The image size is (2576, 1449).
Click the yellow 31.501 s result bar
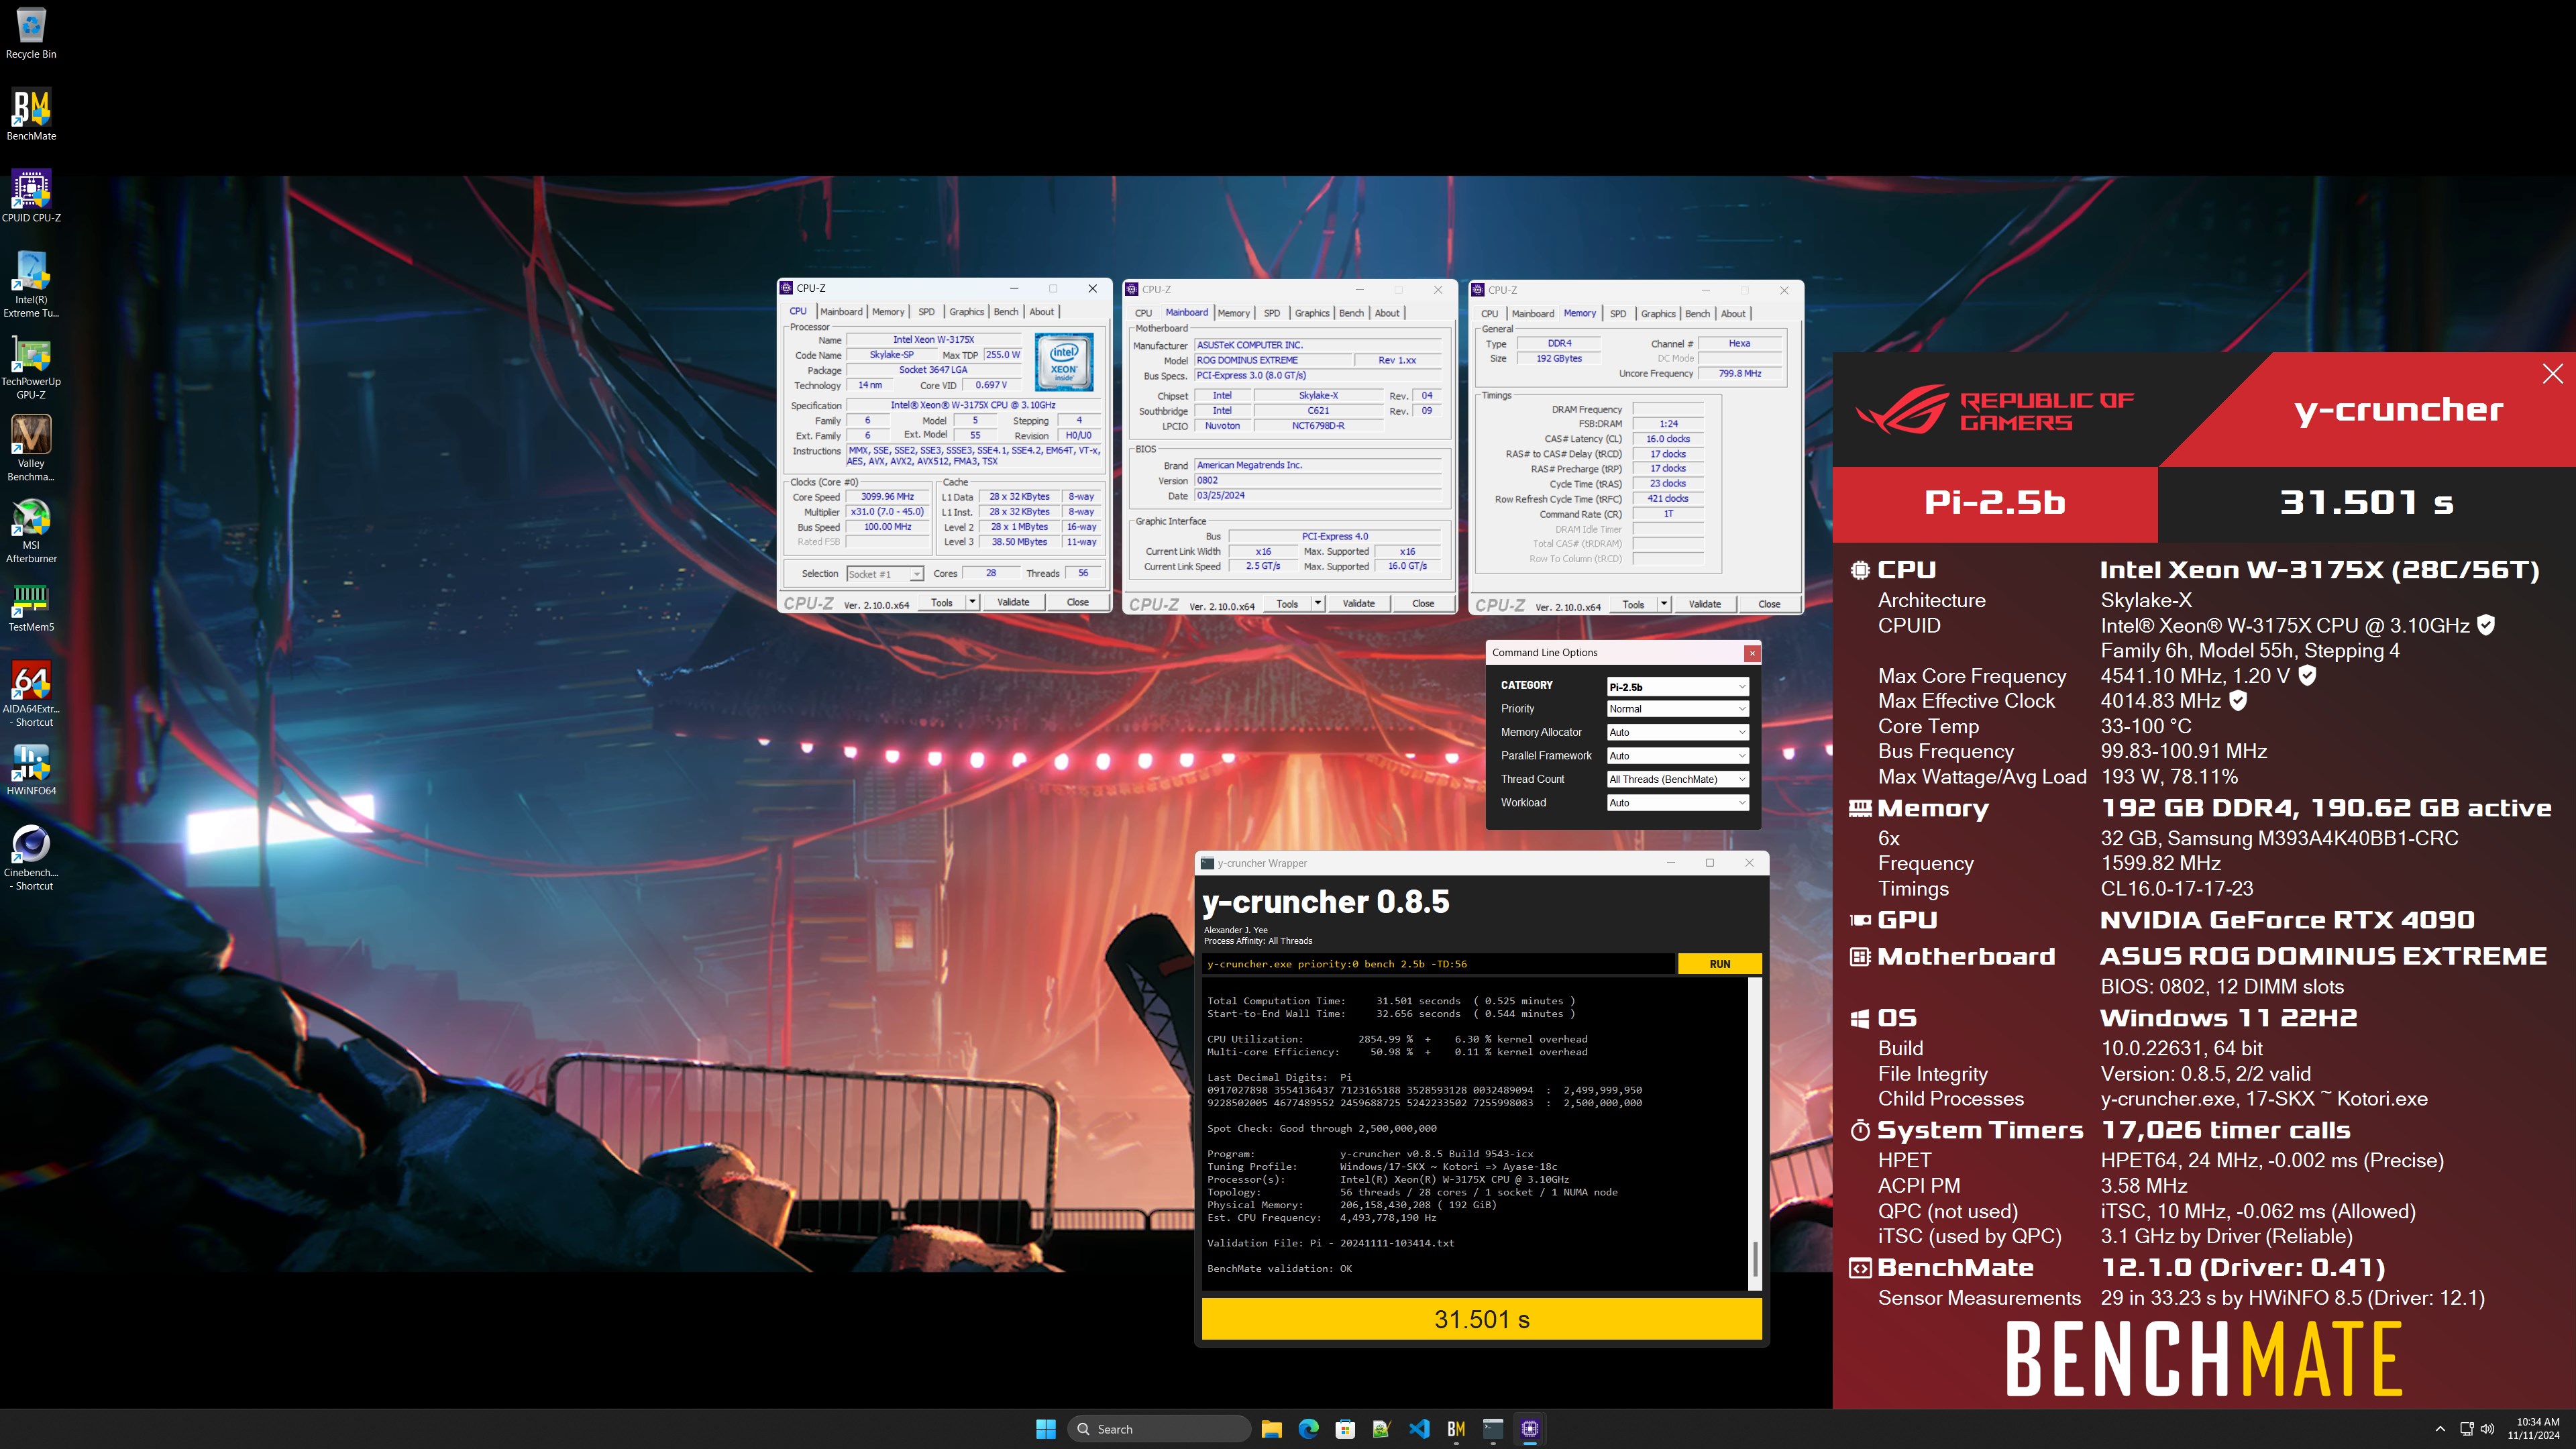1481,1319
